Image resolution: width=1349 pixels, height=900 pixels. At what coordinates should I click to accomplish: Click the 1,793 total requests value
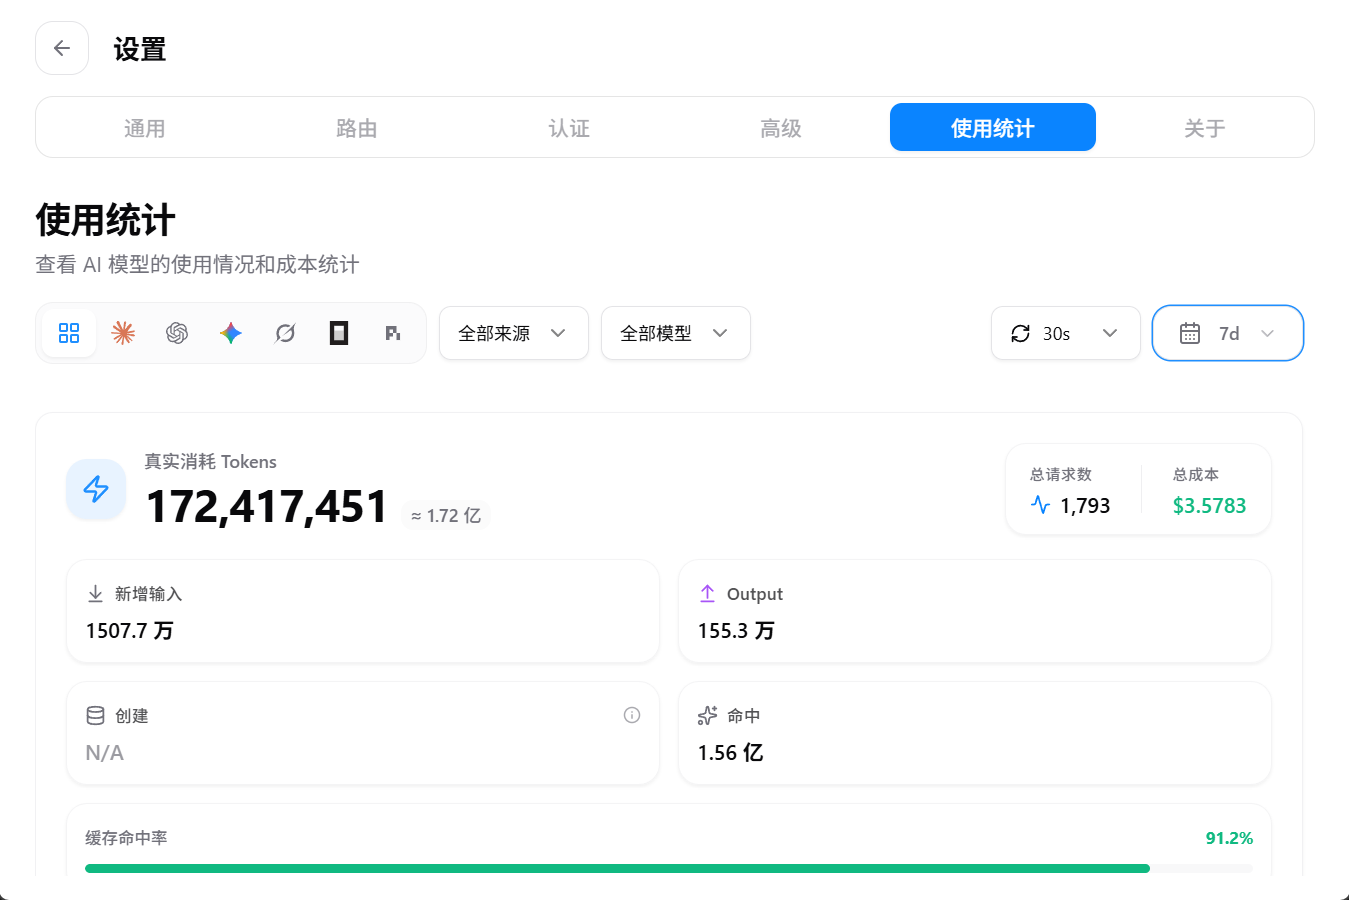coord(1085,506)
